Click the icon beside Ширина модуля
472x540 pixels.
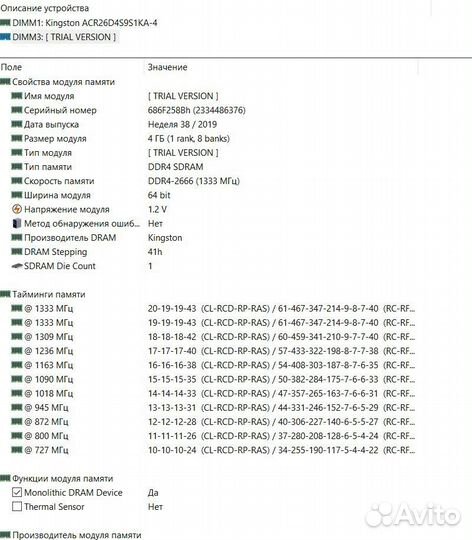coord(17,195)
